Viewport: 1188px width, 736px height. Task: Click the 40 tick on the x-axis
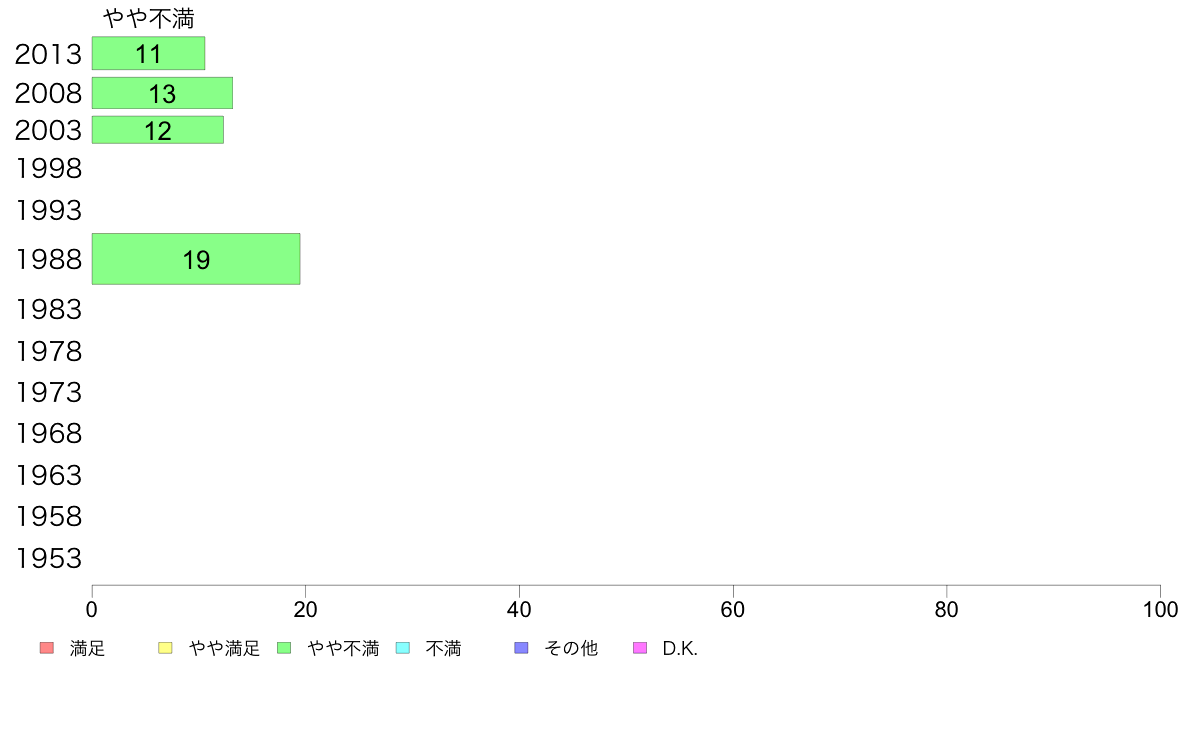[519, 609]
